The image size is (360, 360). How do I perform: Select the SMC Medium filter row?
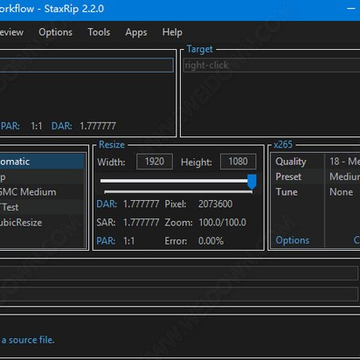(42, 192)
